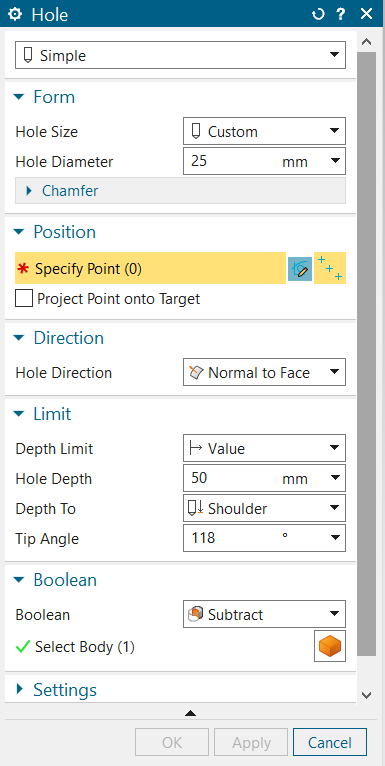The height and width of the screenshot is (766, 385).
Task: Open the Hole Size Custom dropdown
Action: 264,131
